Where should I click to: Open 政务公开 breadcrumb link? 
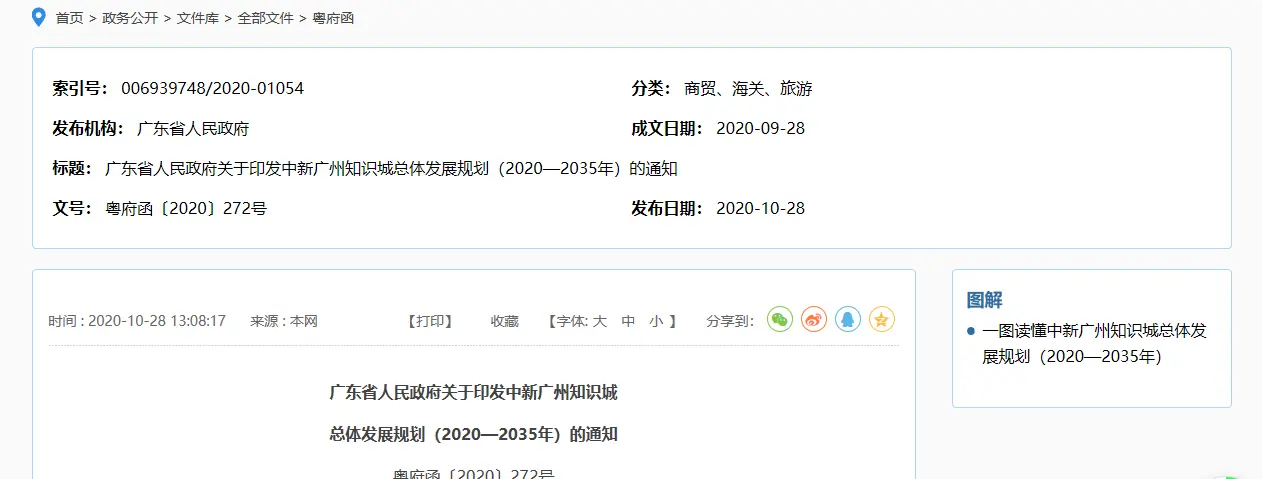130,18
